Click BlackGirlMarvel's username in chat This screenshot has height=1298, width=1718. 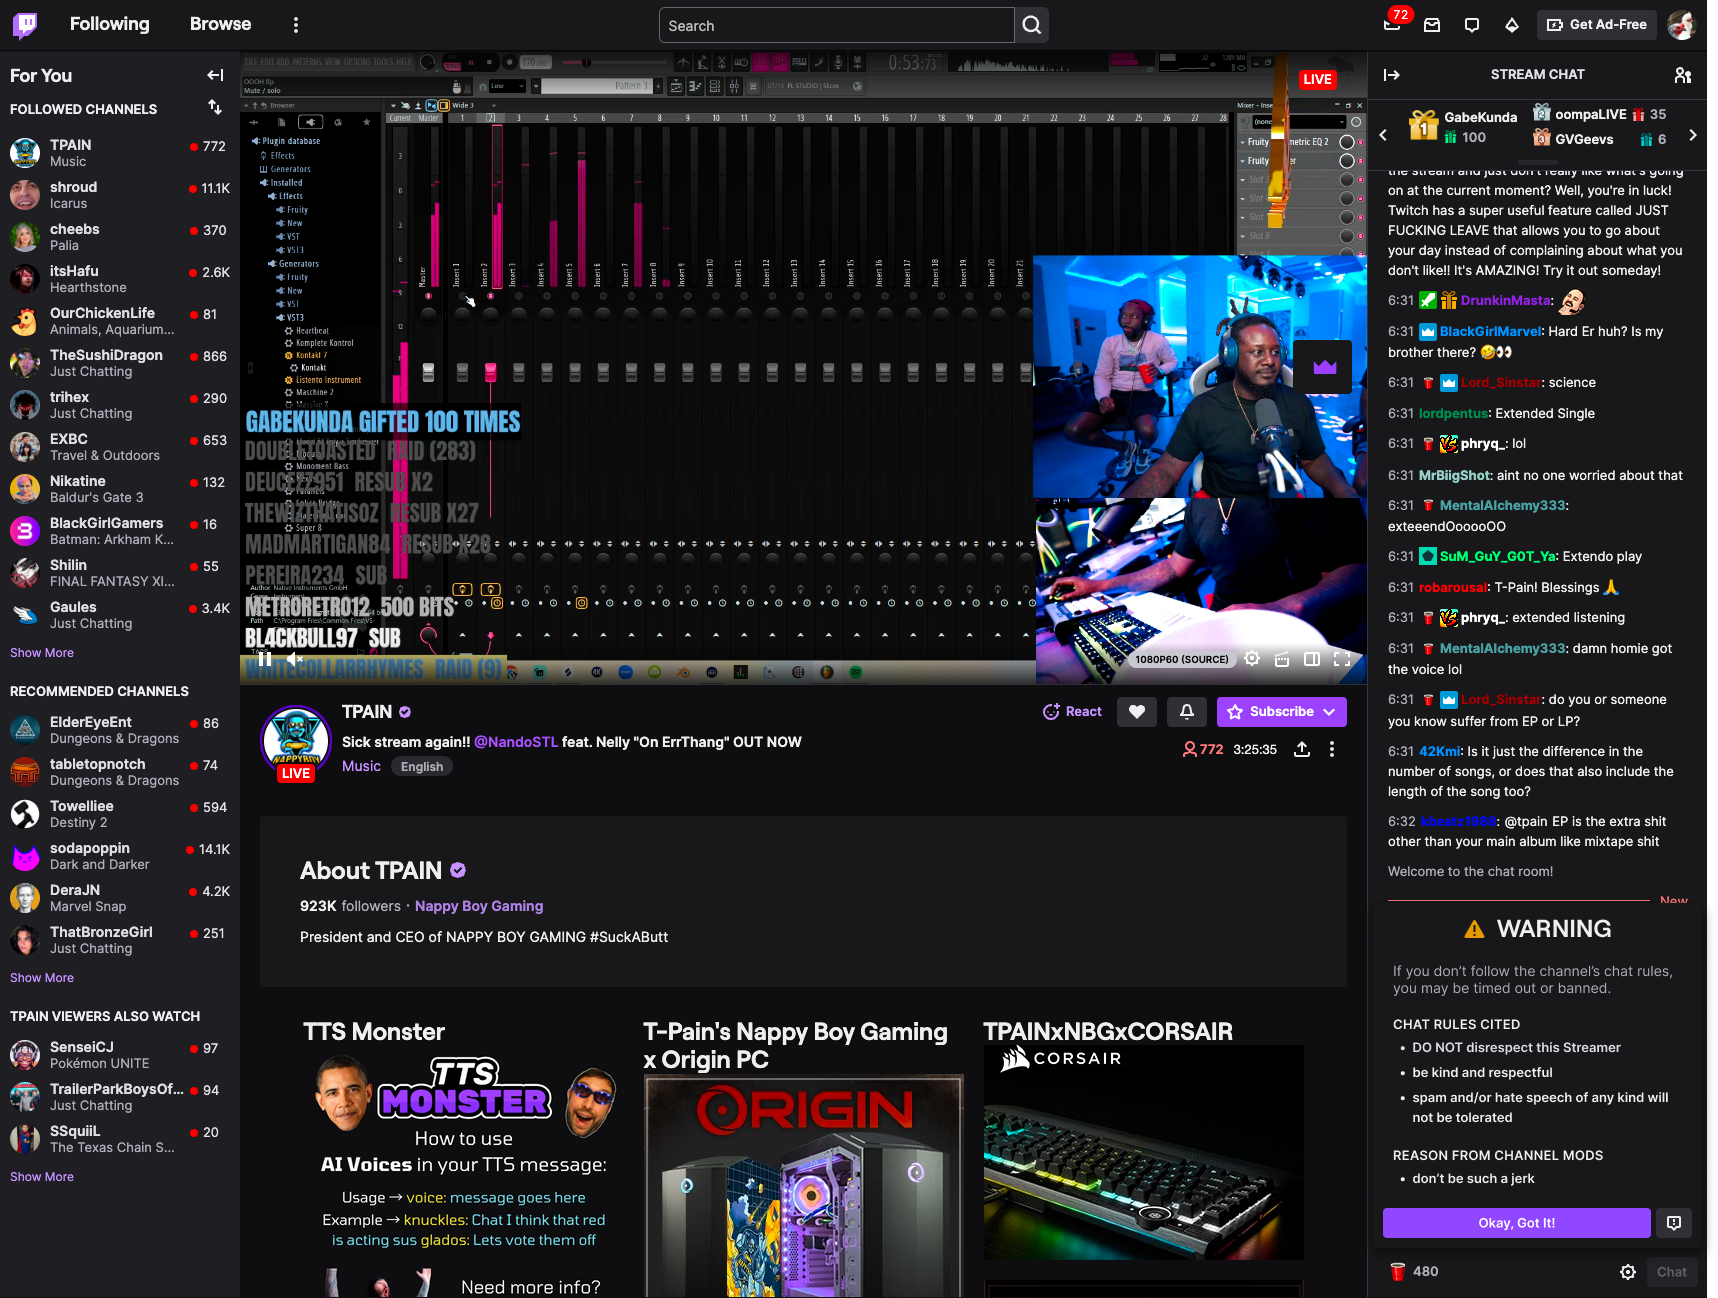pyautogui.click(x=1492, y=332)
